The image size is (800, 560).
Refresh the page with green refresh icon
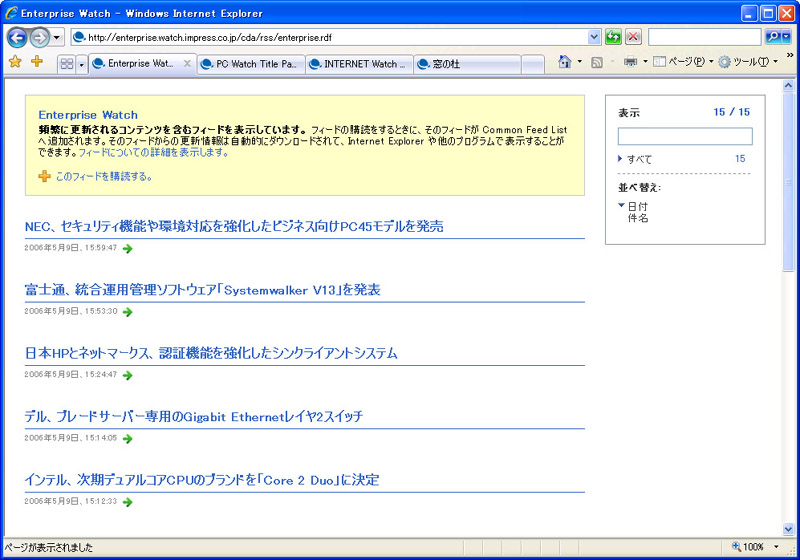(613, 37)
